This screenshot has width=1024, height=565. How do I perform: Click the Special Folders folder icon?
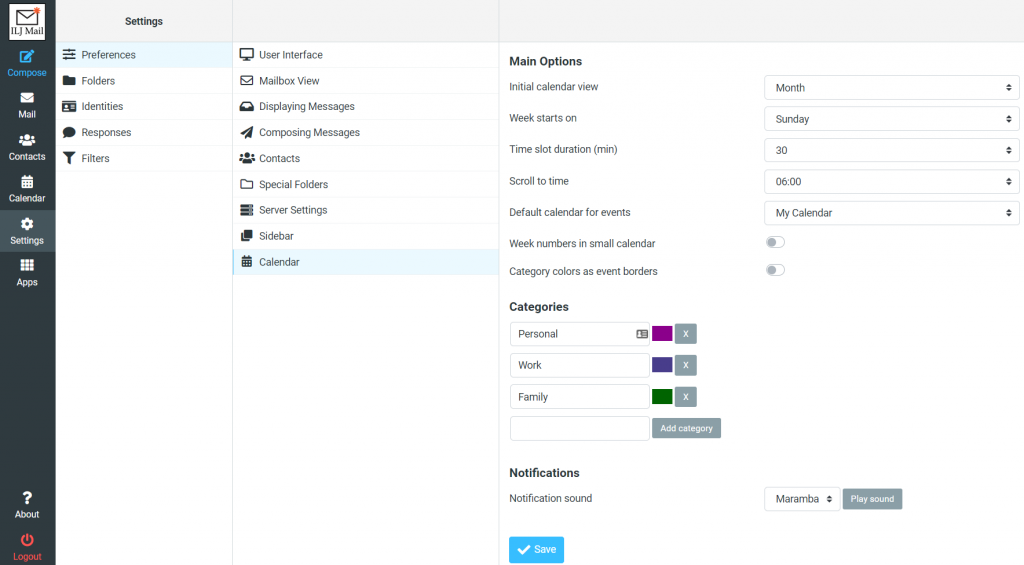click(x=246, y=184)
